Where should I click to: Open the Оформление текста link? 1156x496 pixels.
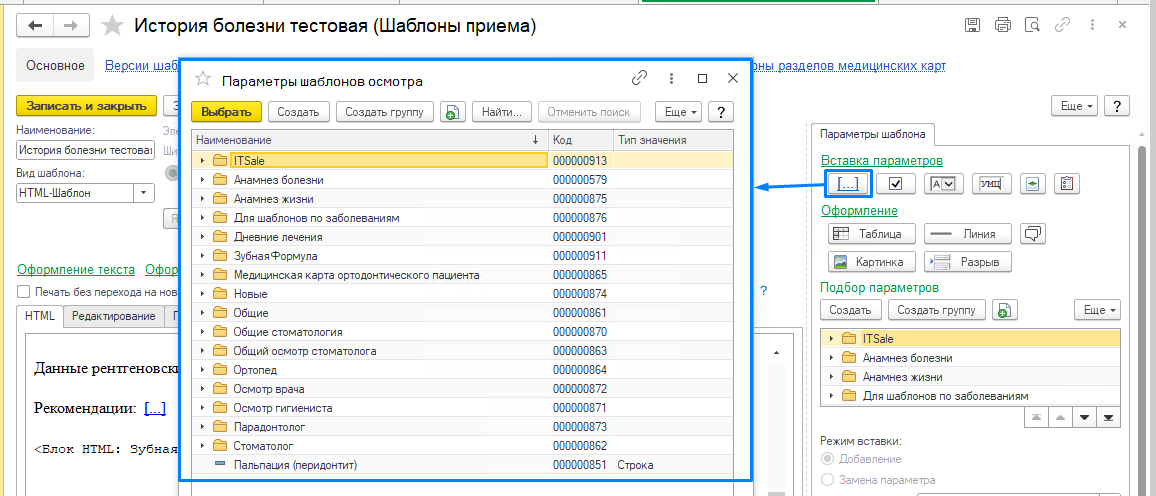(x=77, y=269)
